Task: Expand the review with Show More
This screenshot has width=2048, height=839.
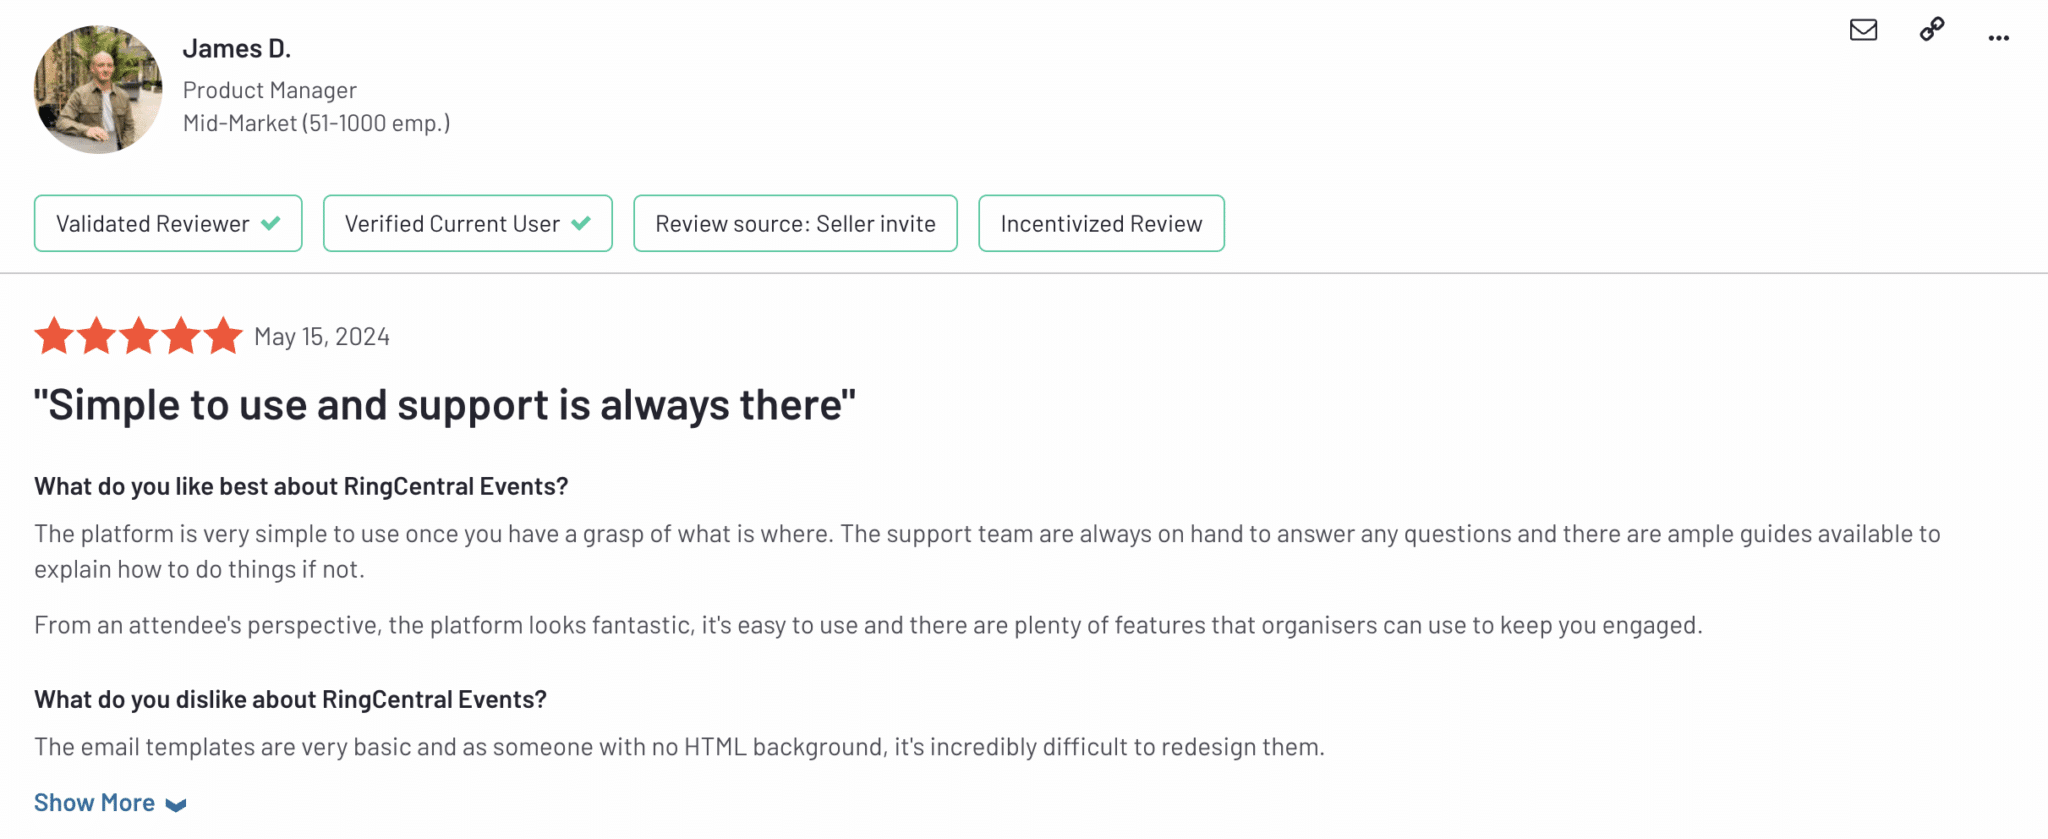Action: (x=95, y=803)
